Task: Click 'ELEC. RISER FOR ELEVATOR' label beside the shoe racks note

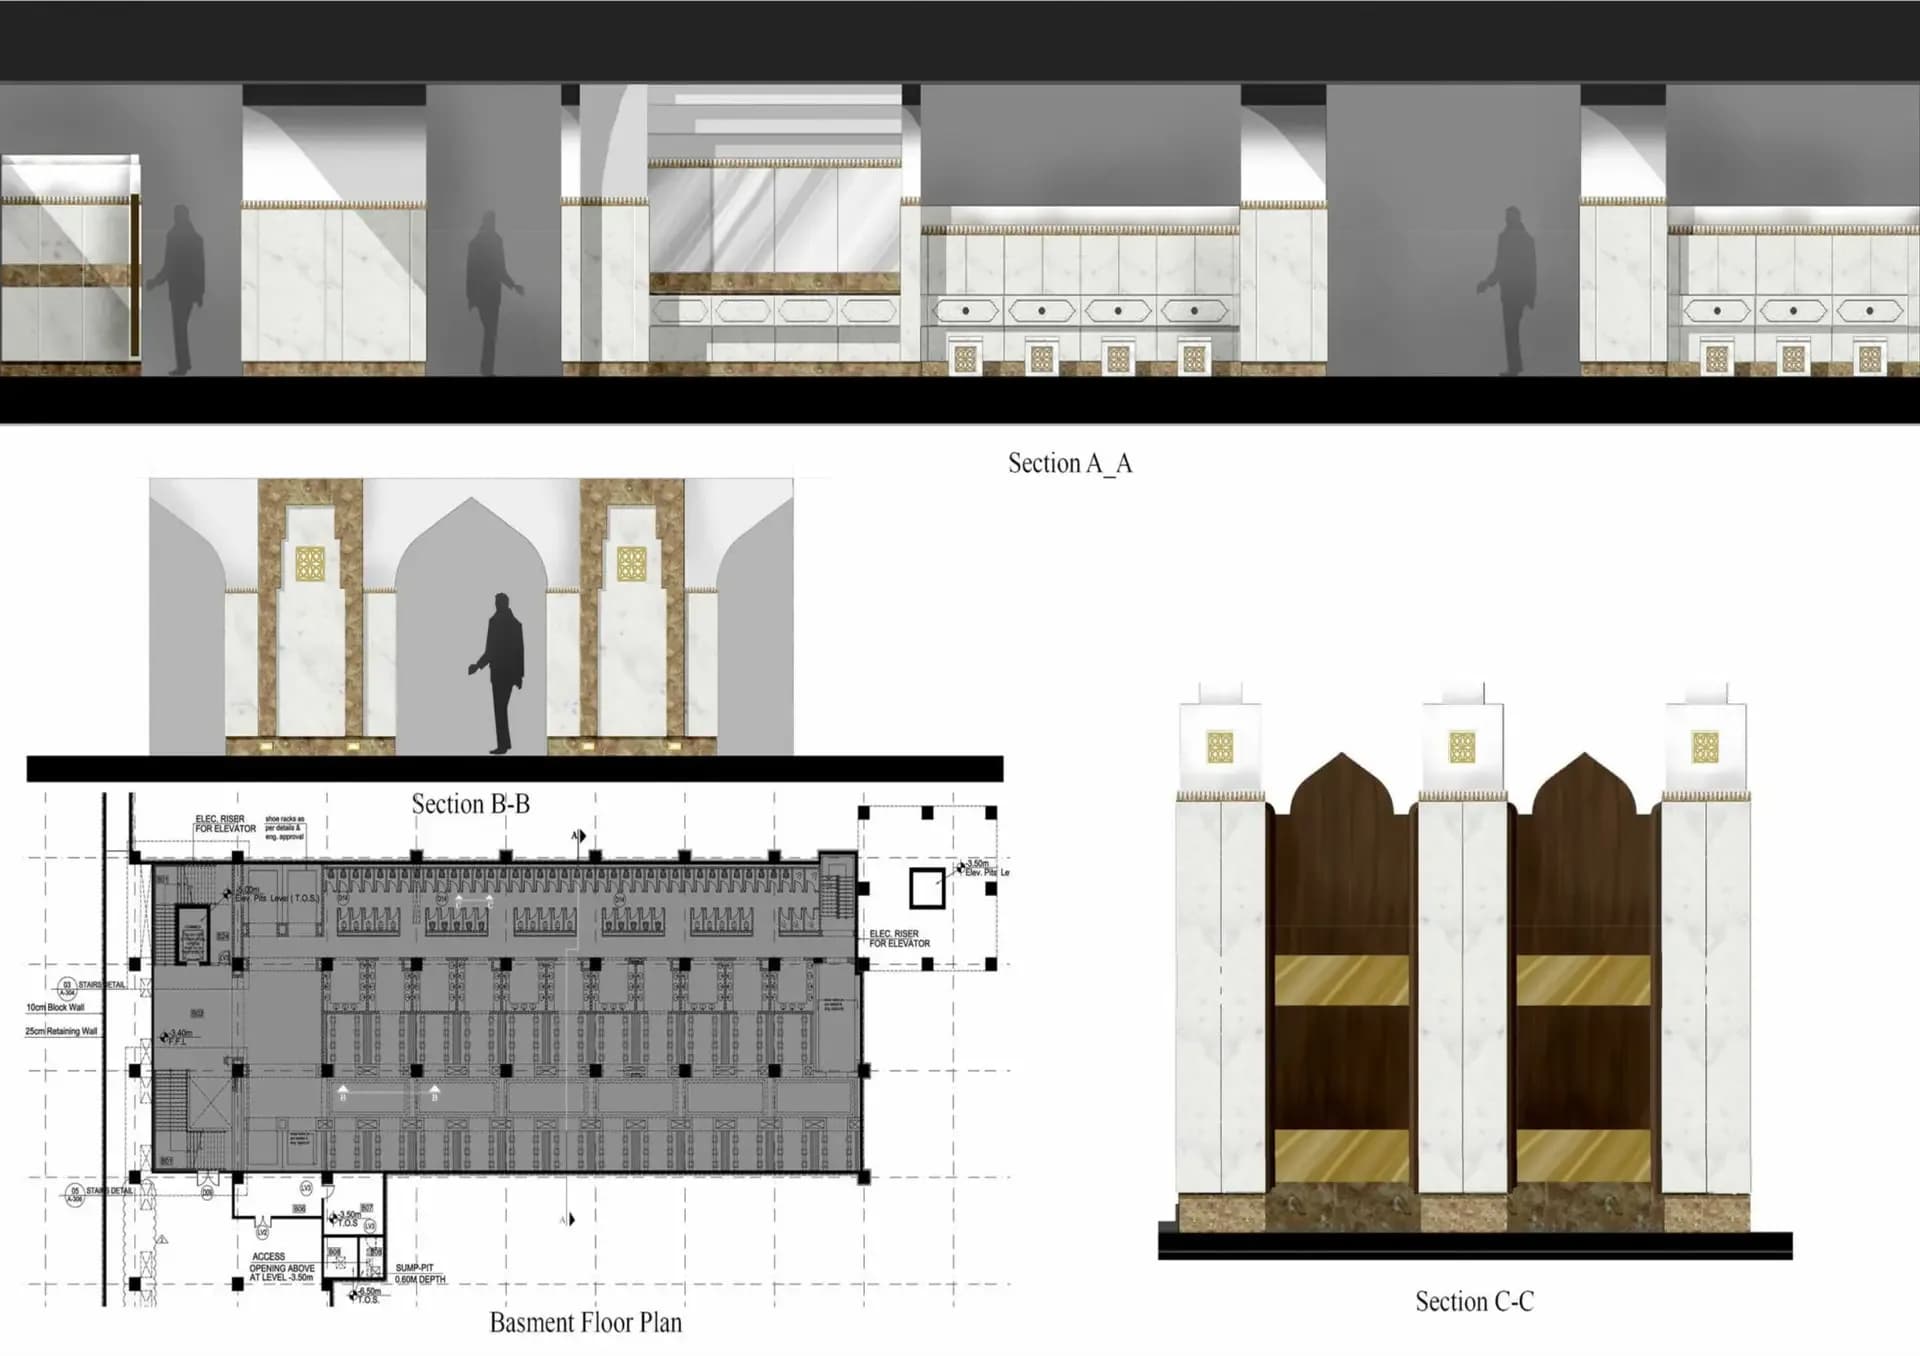Action: pyautogui.click(x=225, y=824)
